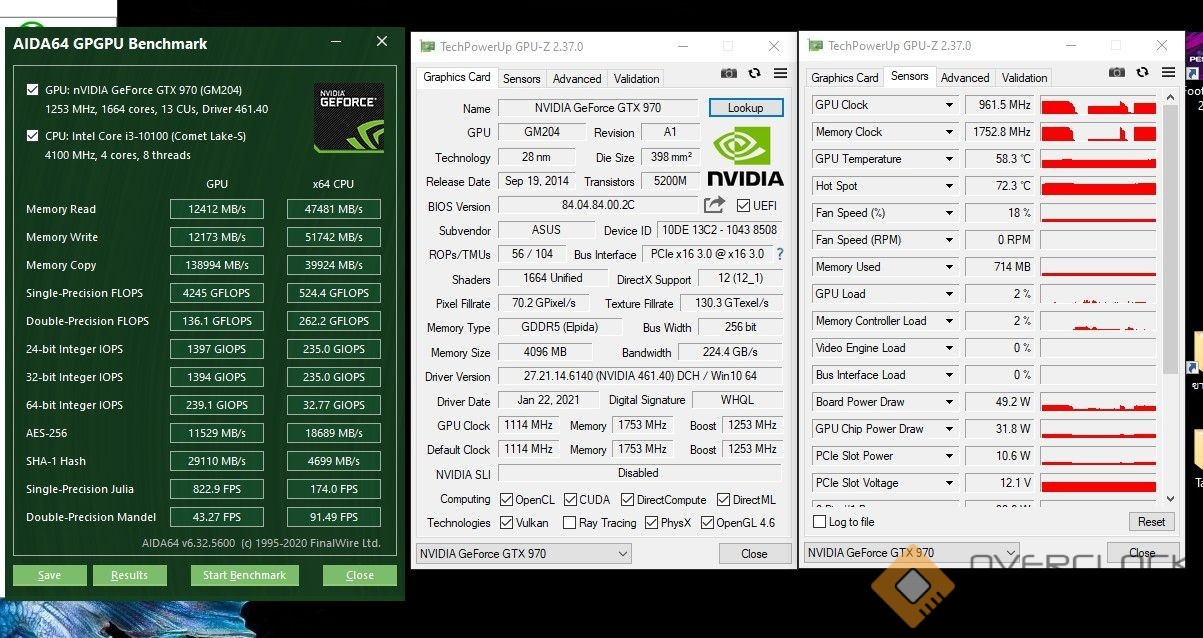Toggle OpenCL computing checkbox
The width and height of the screenshot is (1203, 638).
(505, 499)
